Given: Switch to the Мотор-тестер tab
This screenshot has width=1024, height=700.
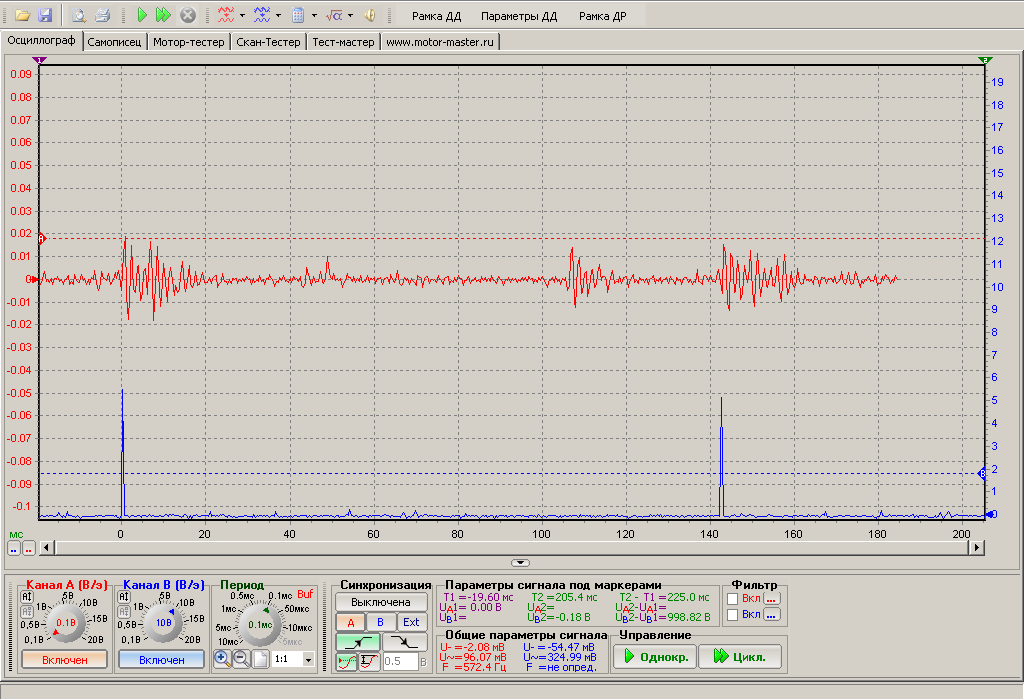Looking at the screenshot, I should coord(189,42).
